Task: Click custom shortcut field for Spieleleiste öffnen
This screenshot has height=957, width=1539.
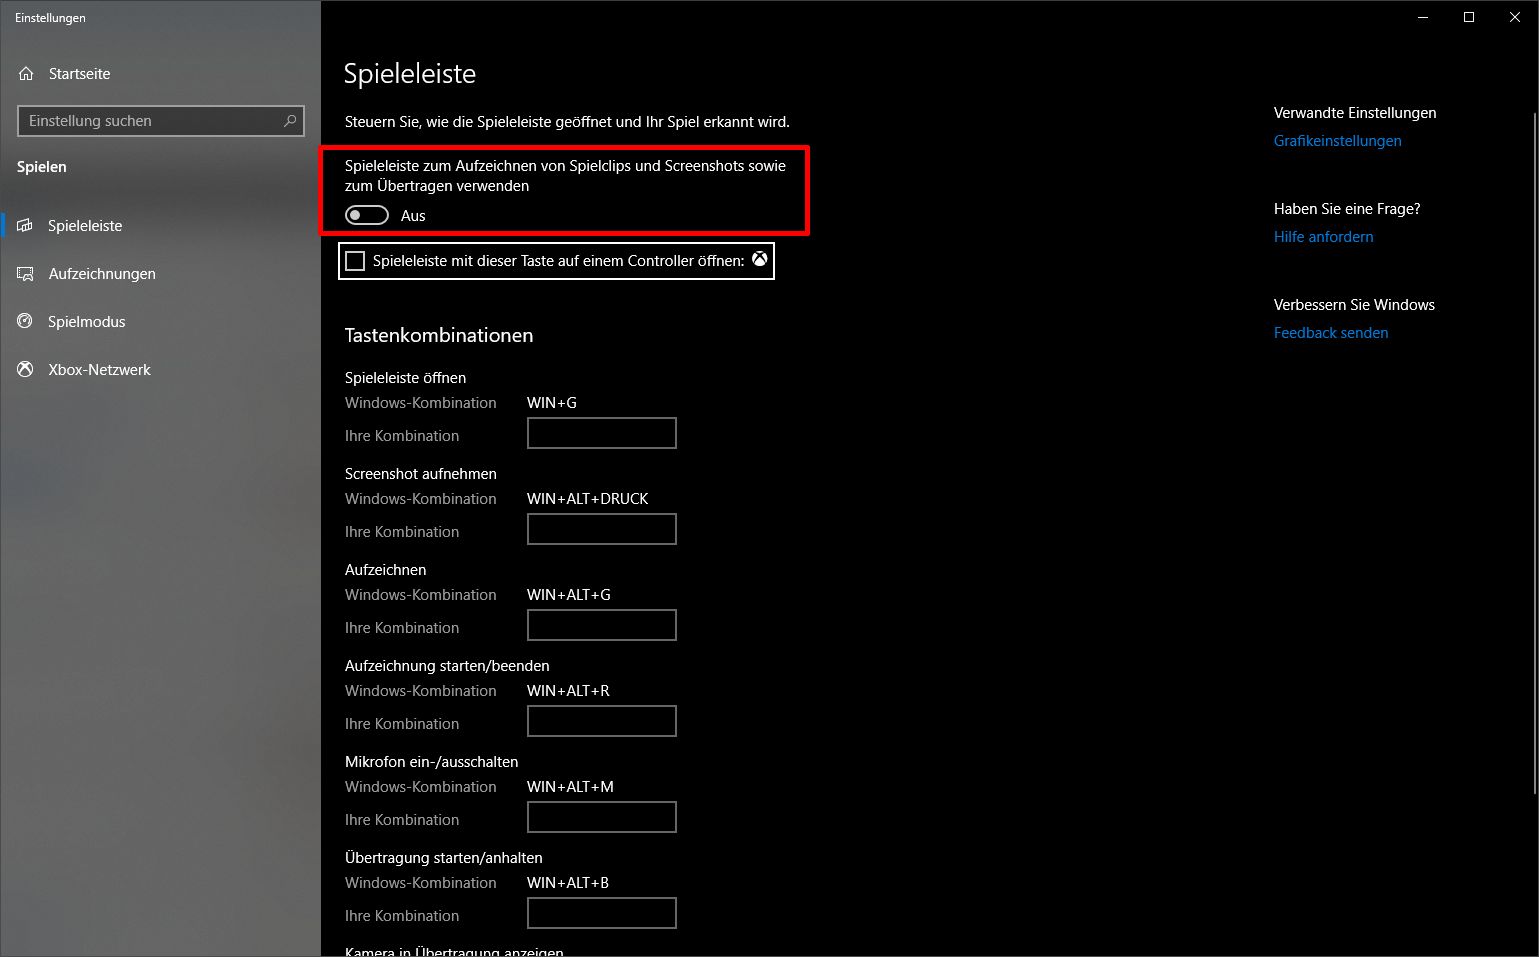Action: tap(602, 433)
